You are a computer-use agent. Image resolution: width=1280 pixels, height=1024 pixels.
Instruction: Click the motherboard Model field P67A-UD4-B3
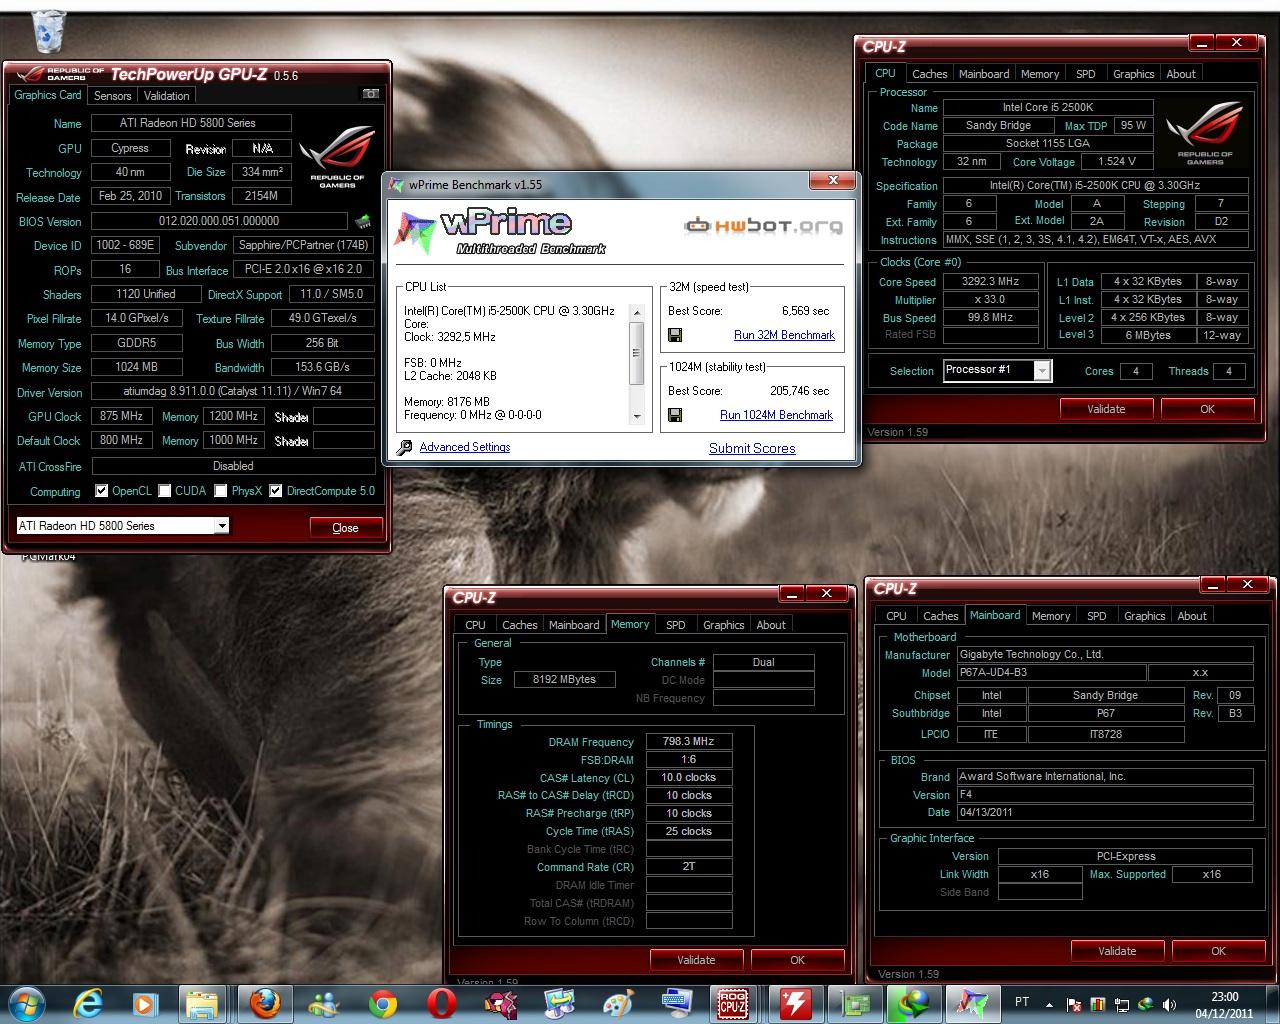[x=1050, y=673]
